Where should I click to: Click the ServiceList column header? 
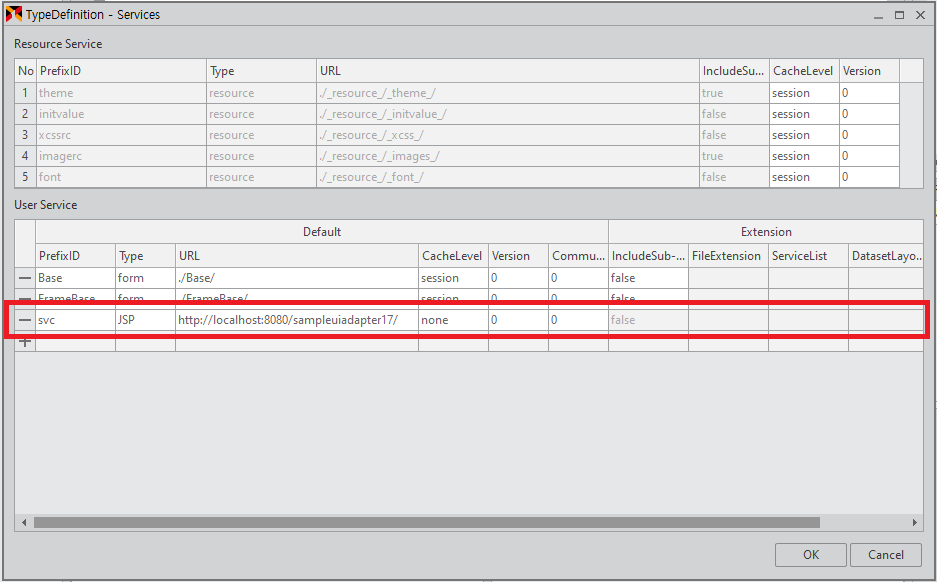(x=807, y=256)
